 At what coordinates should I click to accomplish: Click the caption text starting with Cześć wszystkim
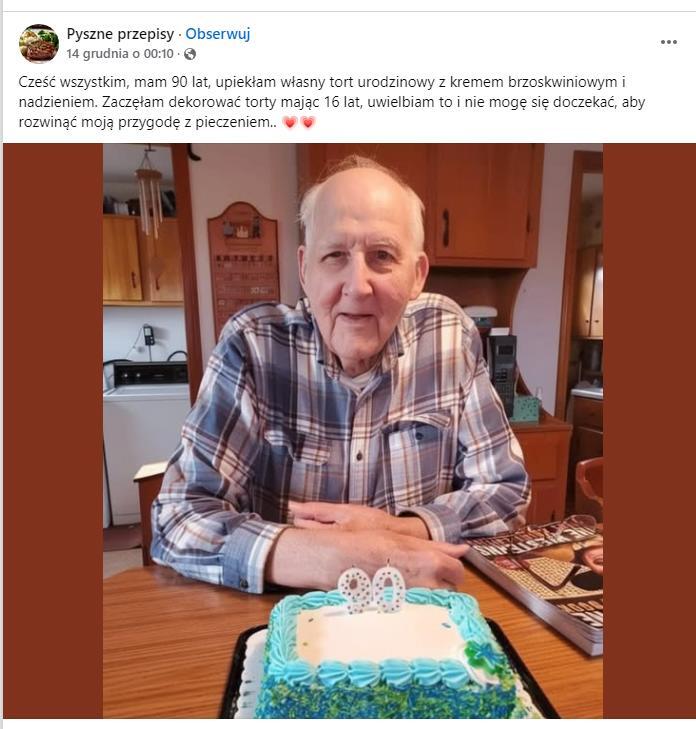tap(331, 102)
